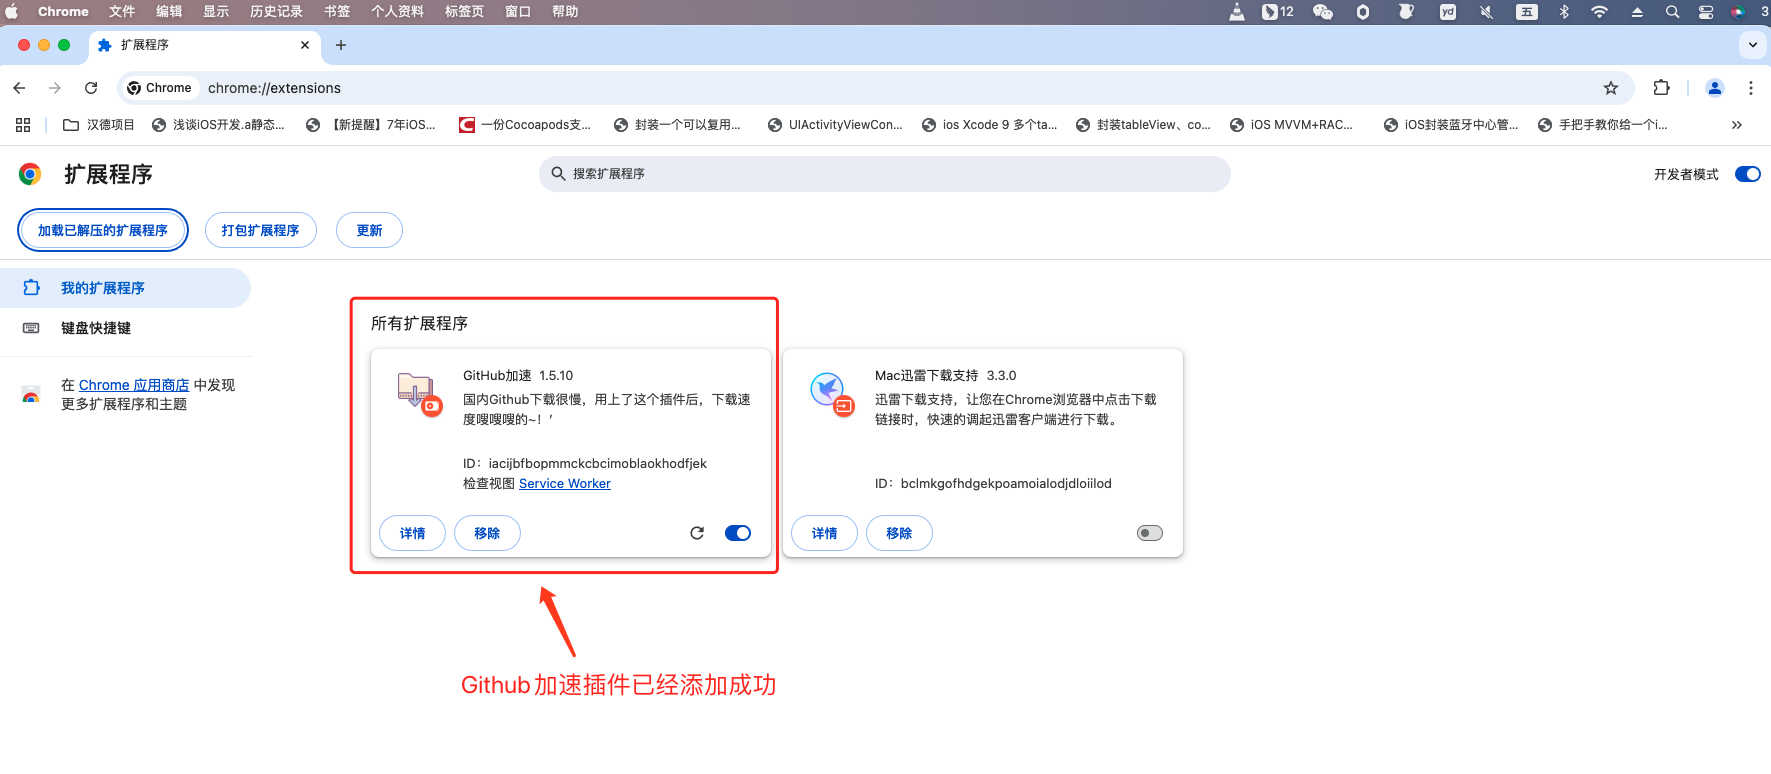Open the Chrome profile avatar
This screenshot has height=774, width=1771.
coord(1715,88)
